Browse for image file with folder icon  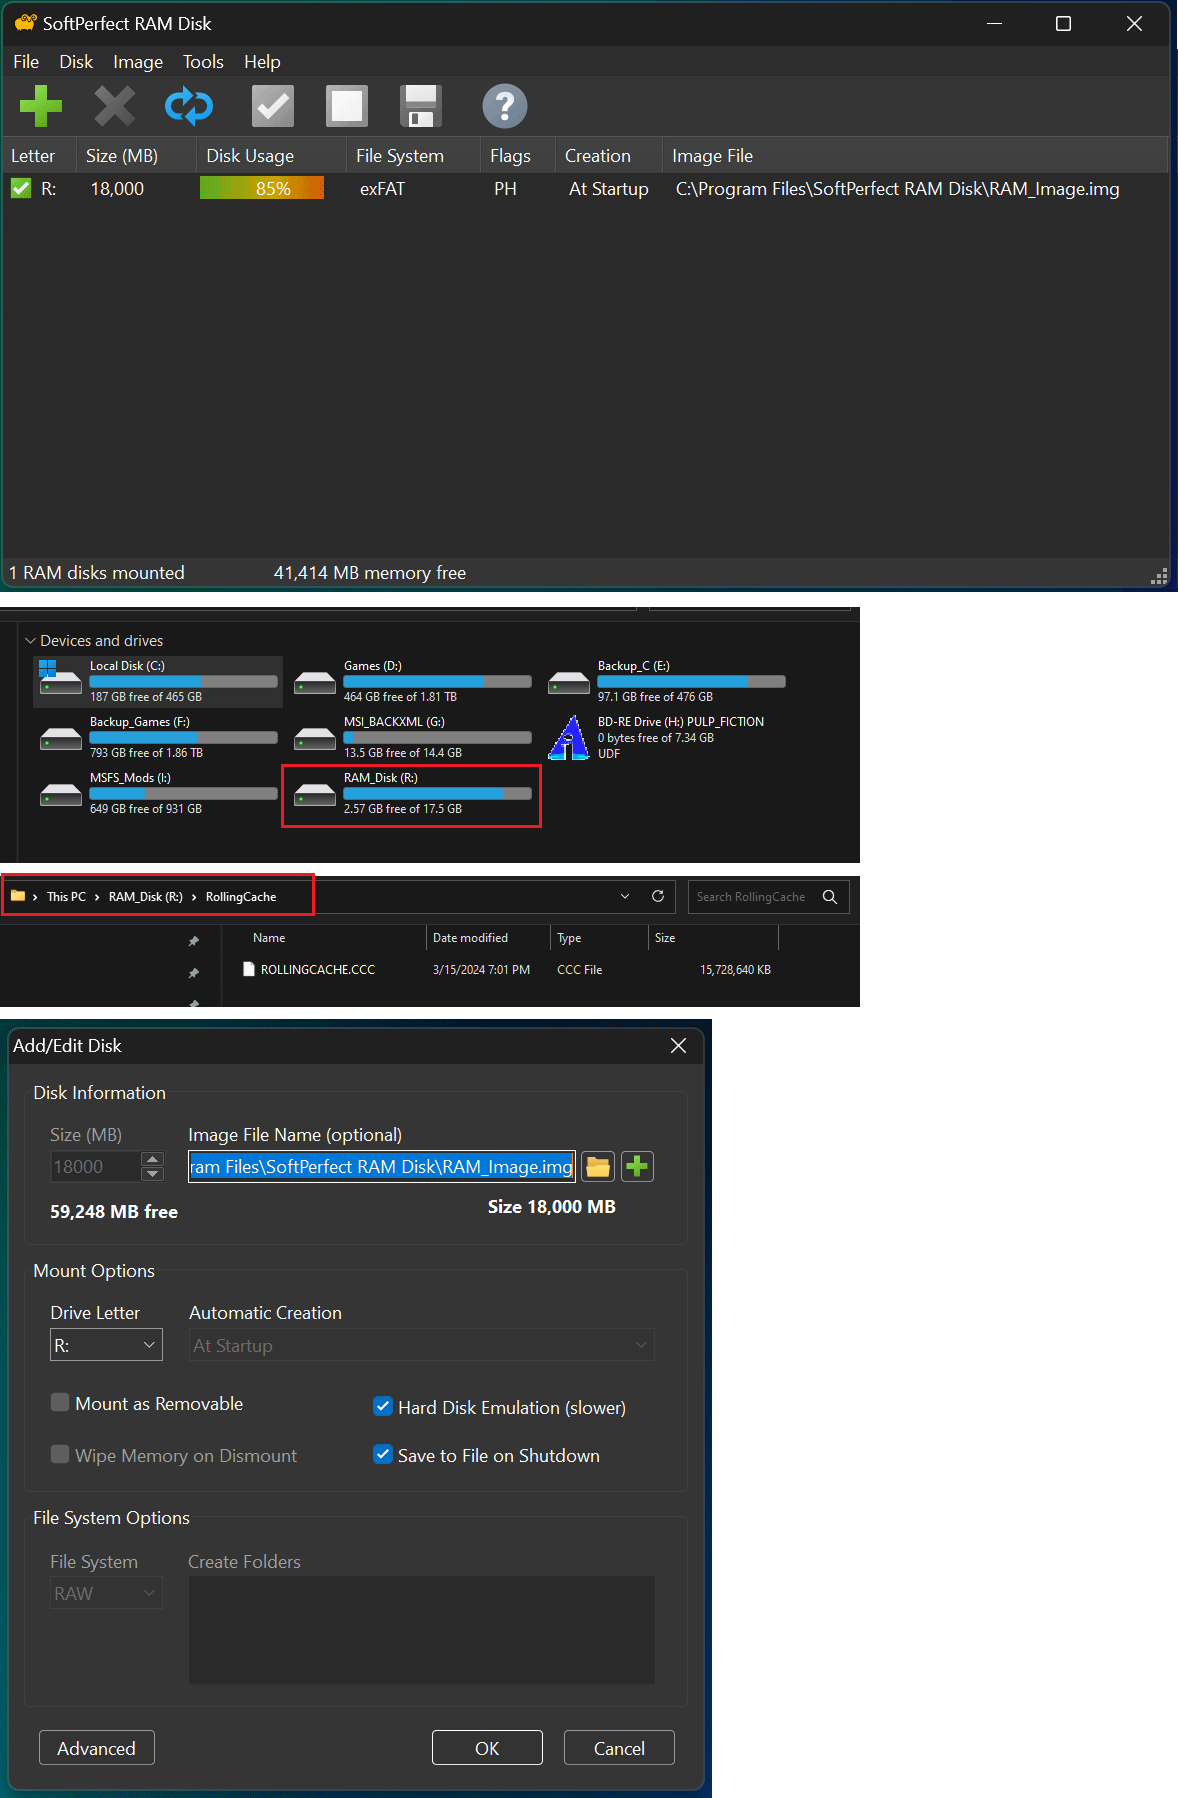pyautogui.click(x=598, y=1167)
